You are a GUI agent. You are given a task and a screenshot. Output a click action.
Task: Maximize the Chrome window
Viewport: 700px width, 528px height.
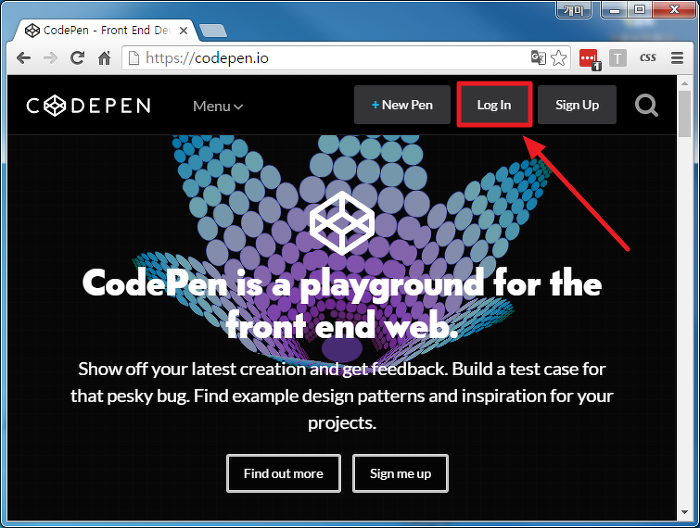click(640, 10)
